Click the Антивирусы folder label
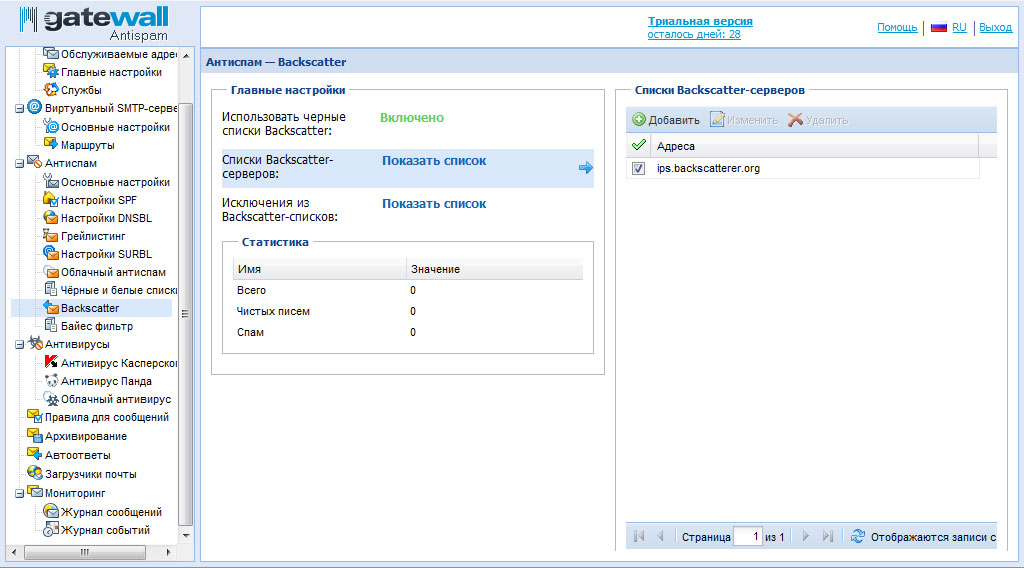1024x568 pixels. coord(77,344)
